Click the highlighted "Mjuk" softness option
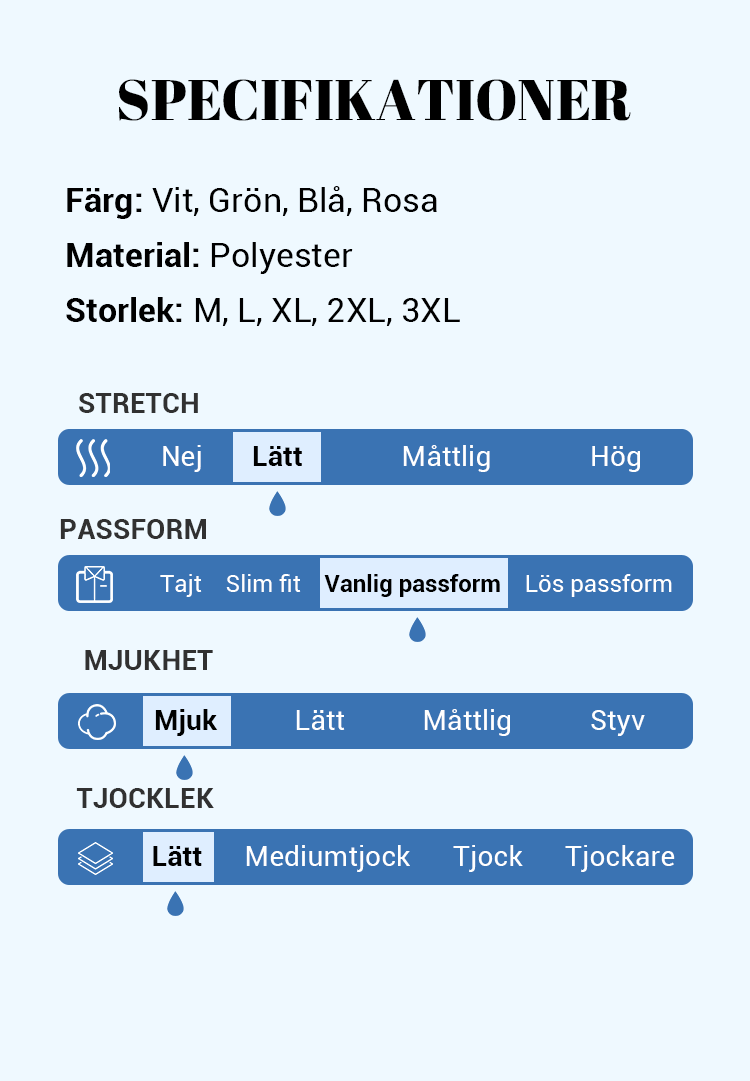 tap(186, 721)
